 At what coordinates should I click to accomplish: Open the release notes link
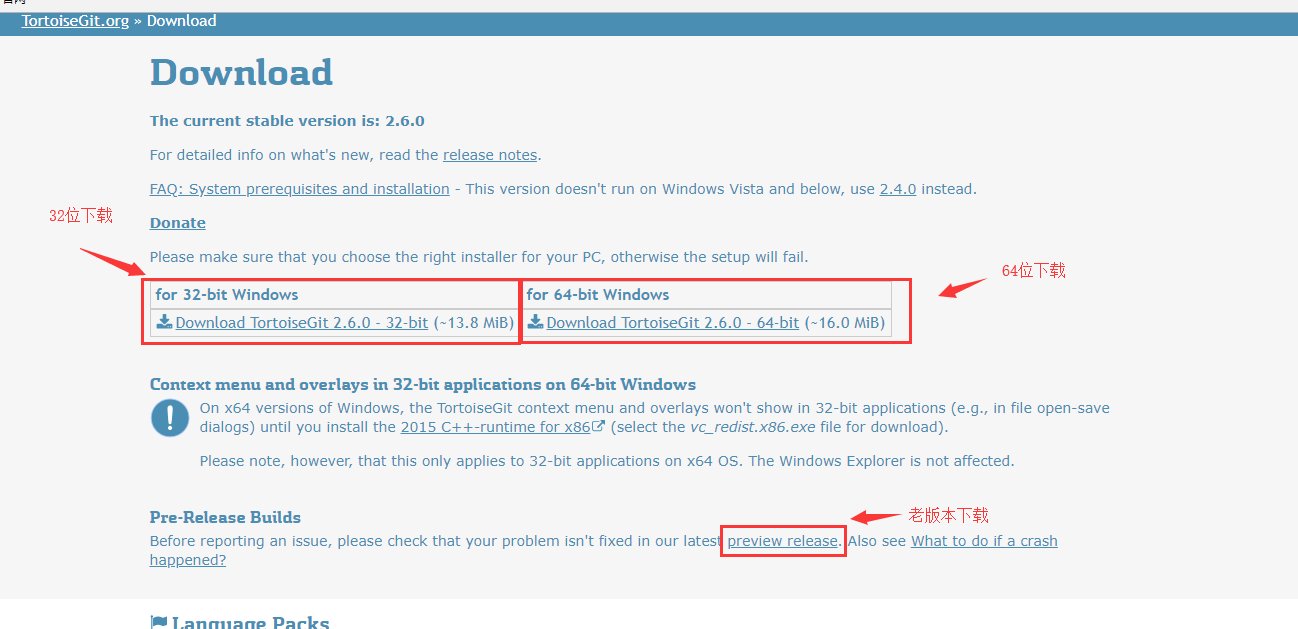pyautogui.click(x=490, y=155)
